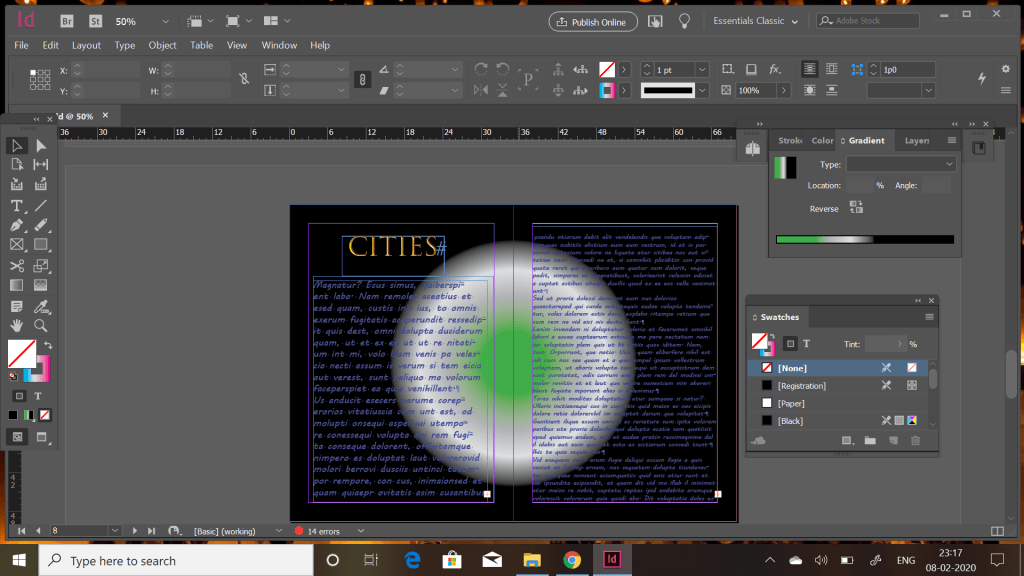Click the Reverse gradient icon
The width and height of the screenshot is (1024, 576).
[x=856, y=207]
